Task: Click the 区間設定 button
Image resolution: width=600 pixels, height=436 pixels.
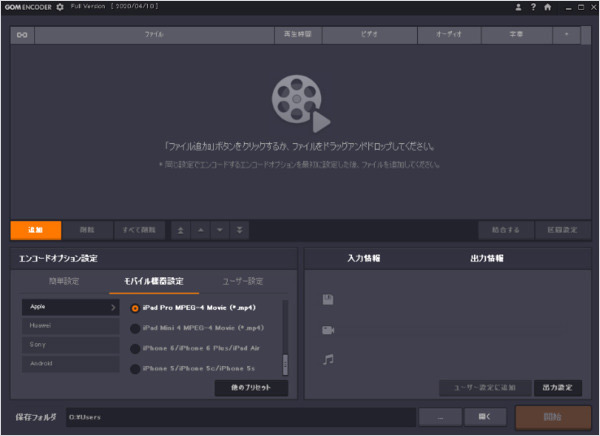Action: tap(562, 230)
